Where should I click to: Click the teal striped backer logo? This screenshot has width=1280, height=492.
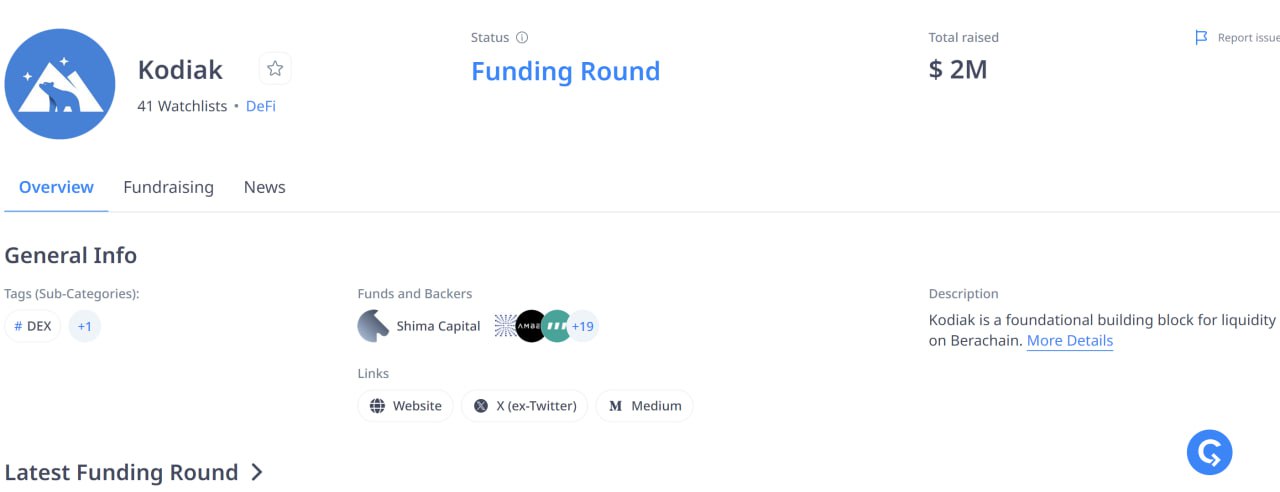(x=556, y=326)
